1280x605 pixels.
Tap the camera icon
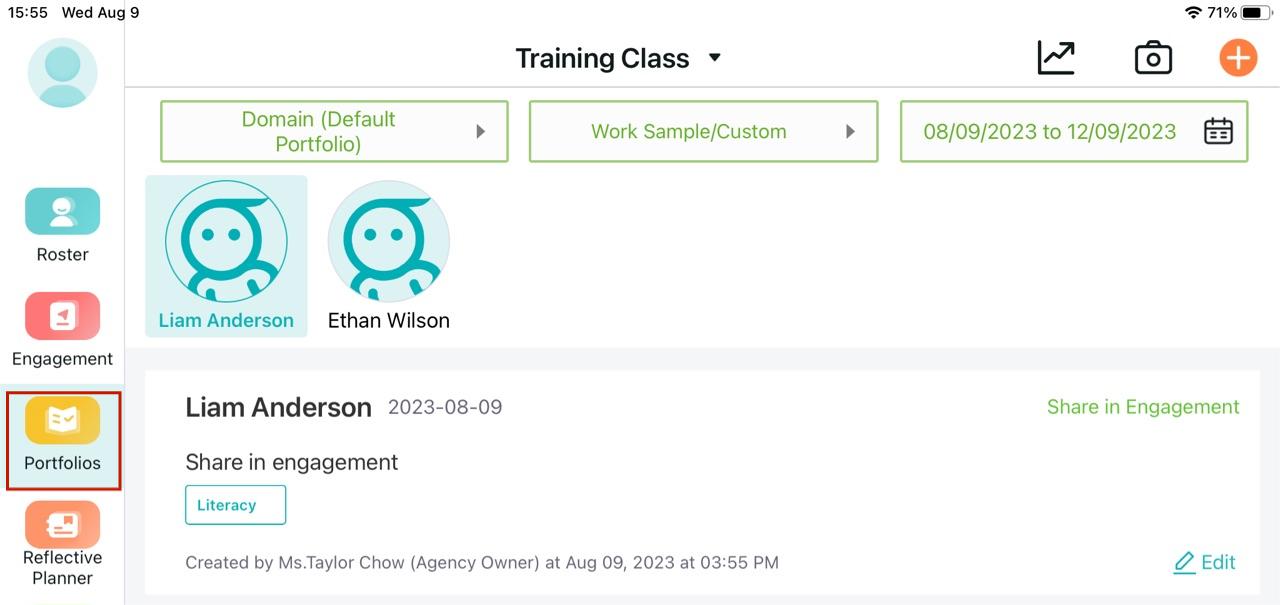coord(1153,58)
